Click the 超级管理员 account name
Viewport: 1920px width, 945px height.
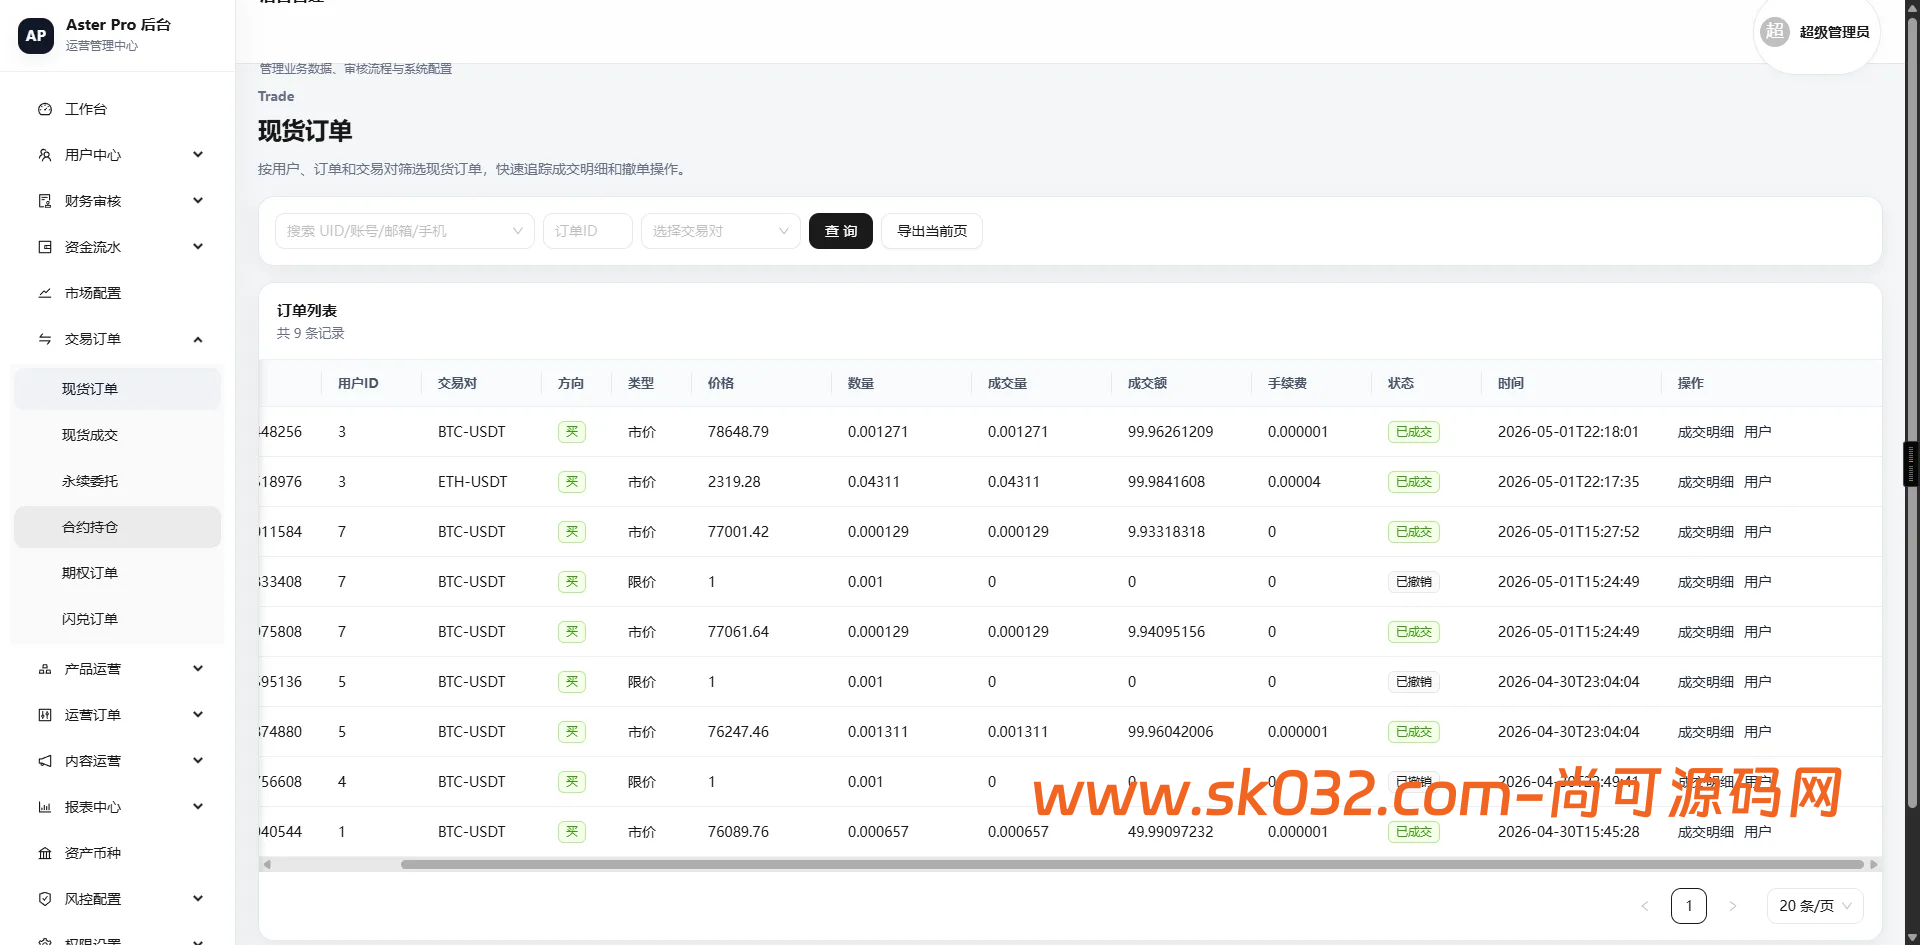pos(1834,32)
